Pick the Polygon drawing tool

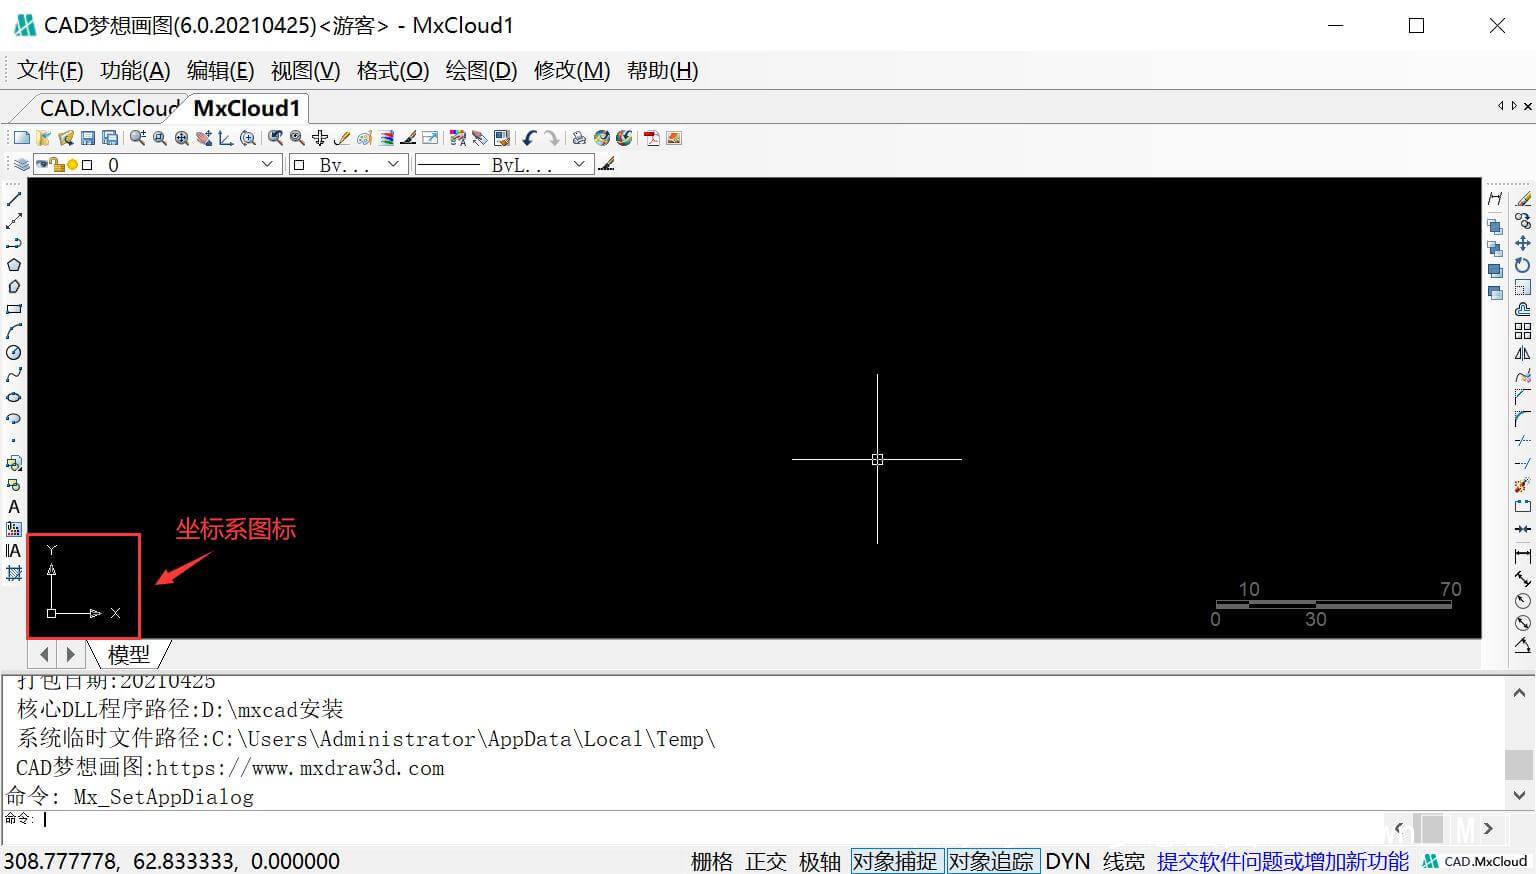(x=14, y=265)
